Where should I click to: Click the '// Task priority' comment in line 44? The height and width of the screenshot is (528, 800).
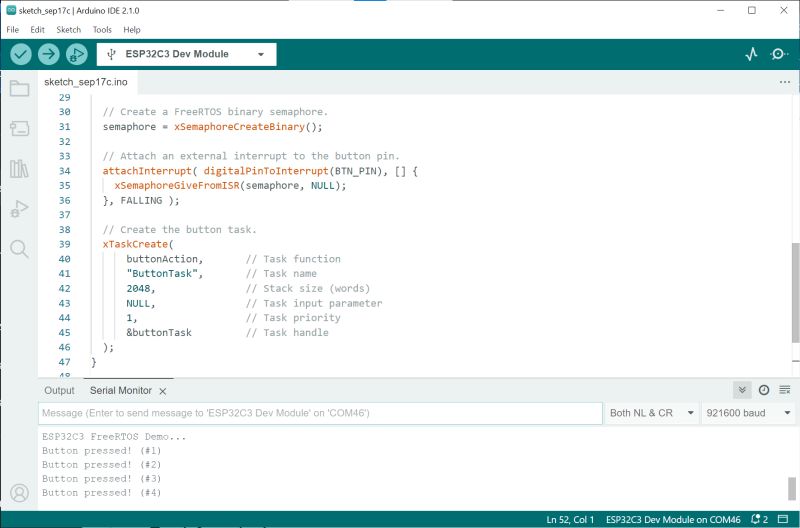293,317
